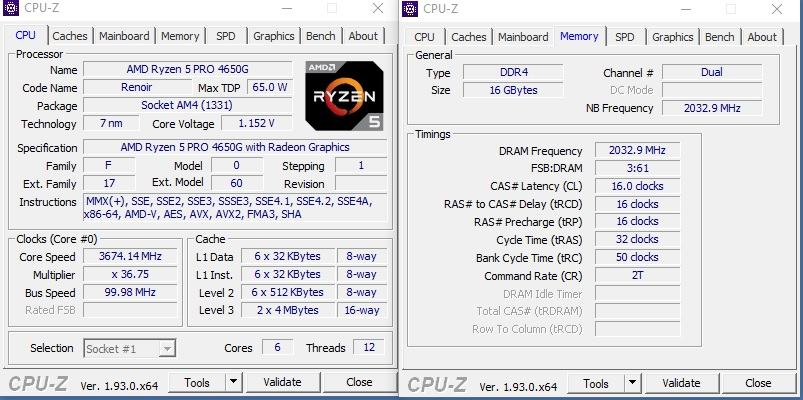Click the NB Frequency value 2032.9 MHz
The width and height of the screenshot is (803, 400).
point(712,108)
